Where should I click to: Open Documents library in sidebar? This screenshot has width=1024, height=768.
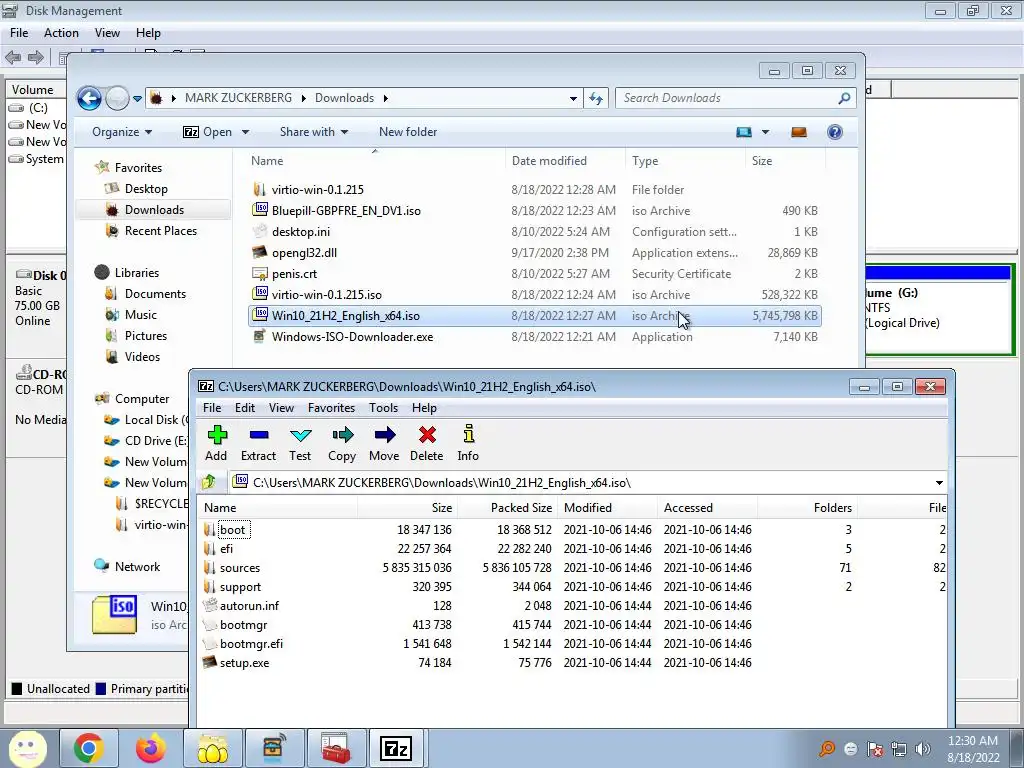[x=155, y=294]
